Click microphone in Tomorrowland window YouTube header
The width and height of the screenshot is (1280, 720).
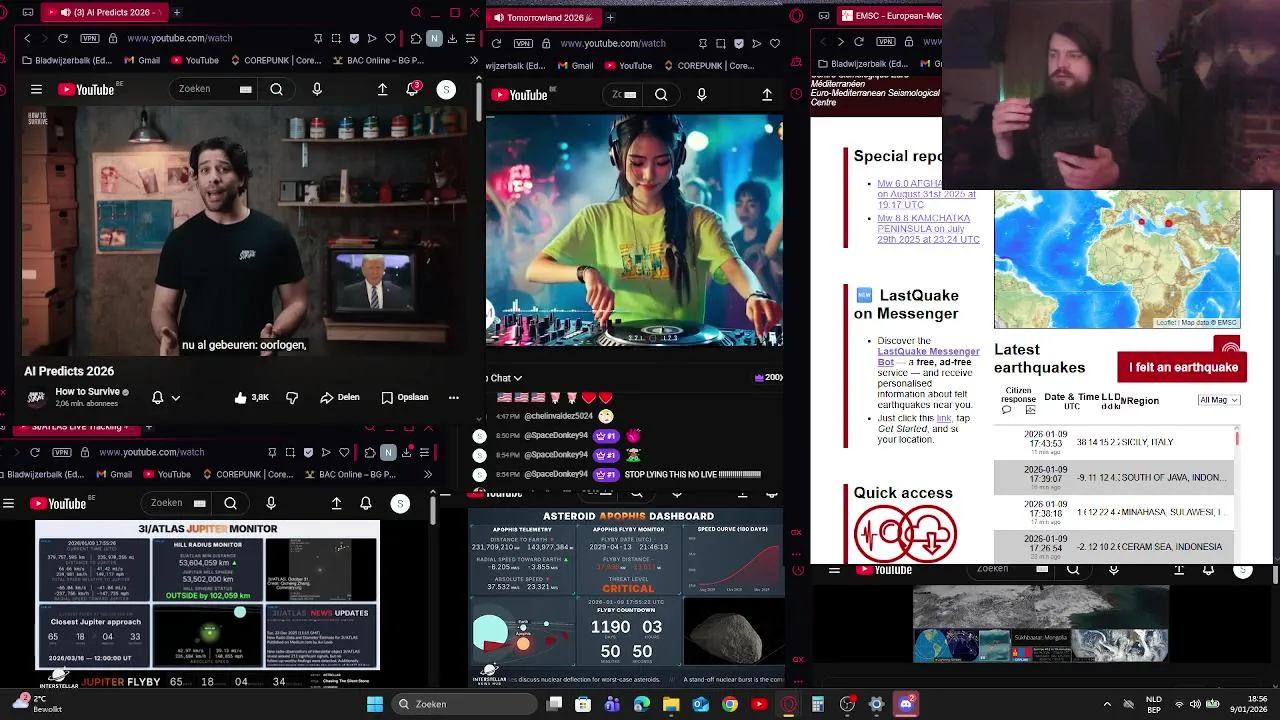coord(701,94)
